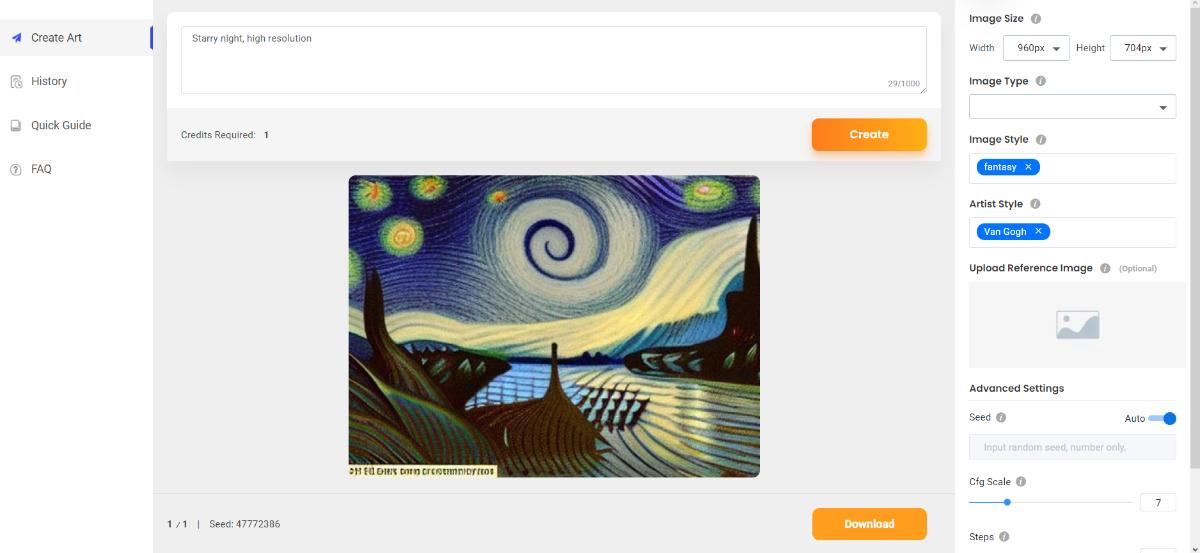The height and width of the screenshot is (553, 1200).
Task: Click the Seed info icon
Action: [1001, 418]
